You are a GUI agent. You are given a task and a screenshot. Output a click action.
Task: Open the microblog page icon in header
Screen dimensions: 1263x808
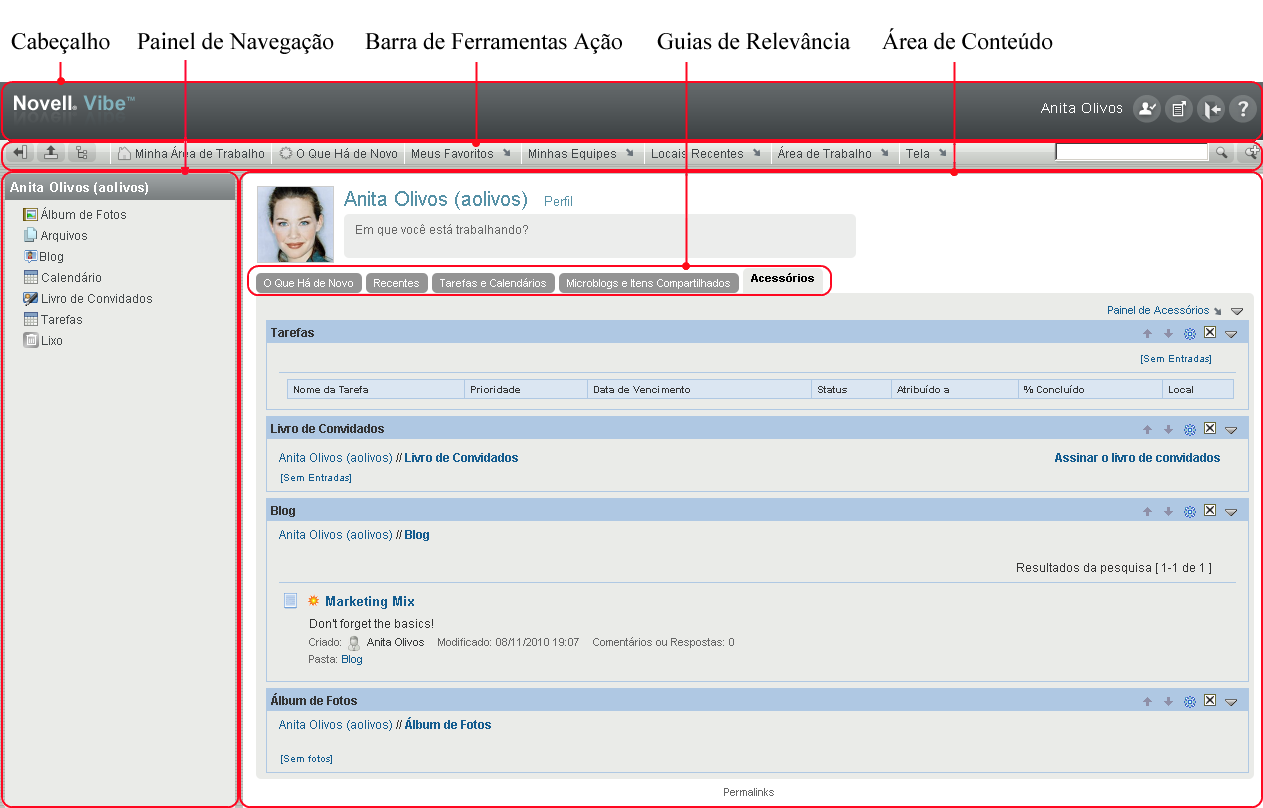[x=1179, y=108]
